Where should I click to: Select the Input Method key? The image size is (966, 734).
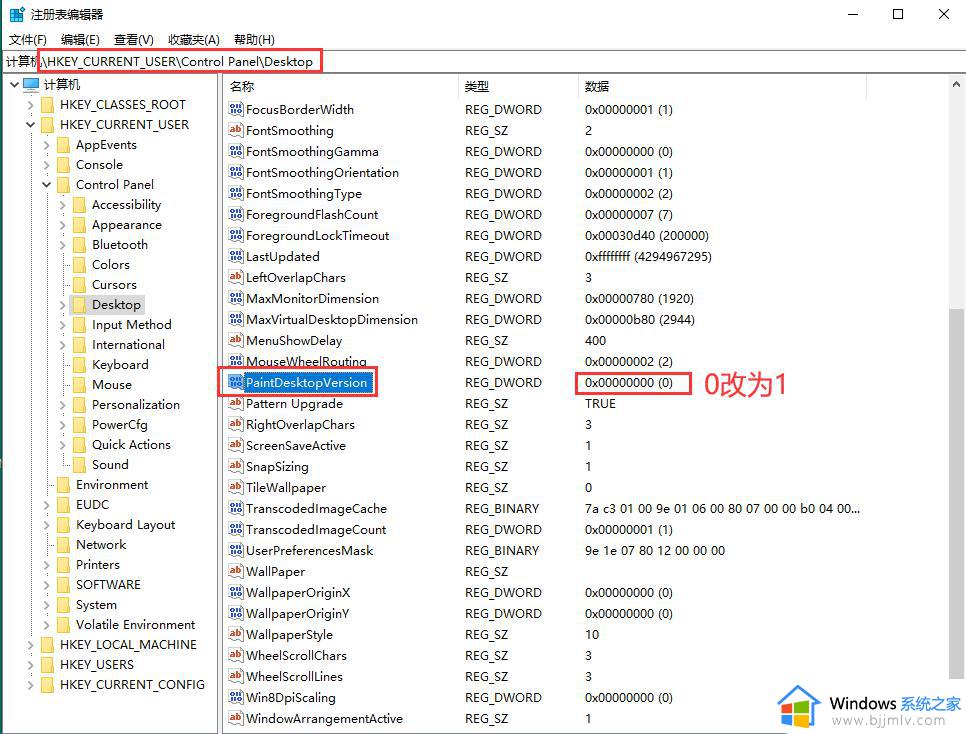tap(132, 325)
